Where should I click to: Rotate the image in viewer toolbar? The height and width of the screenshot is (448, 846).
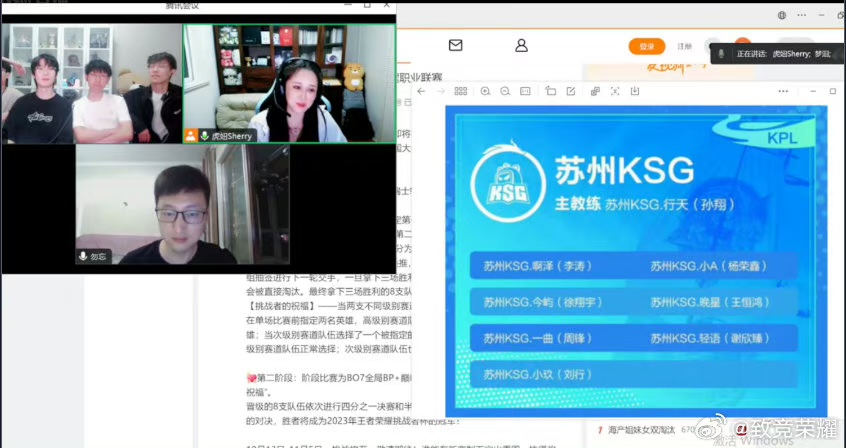coord(550,91)
